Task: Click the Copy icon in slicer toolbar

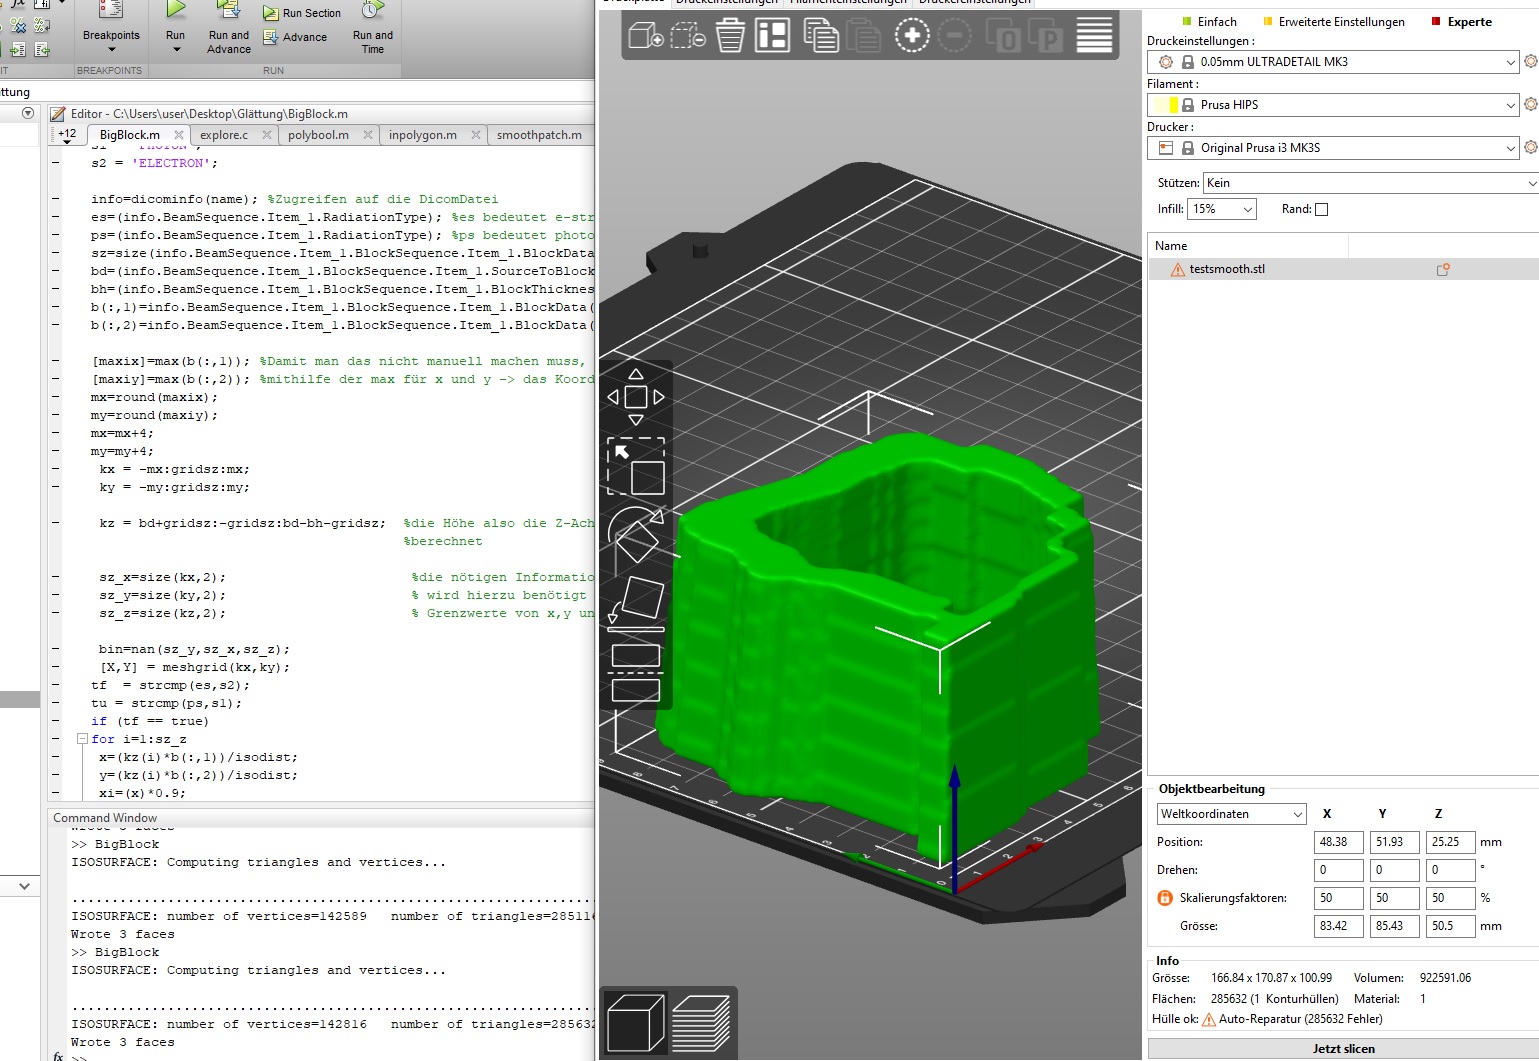Action: click(820, 37)
